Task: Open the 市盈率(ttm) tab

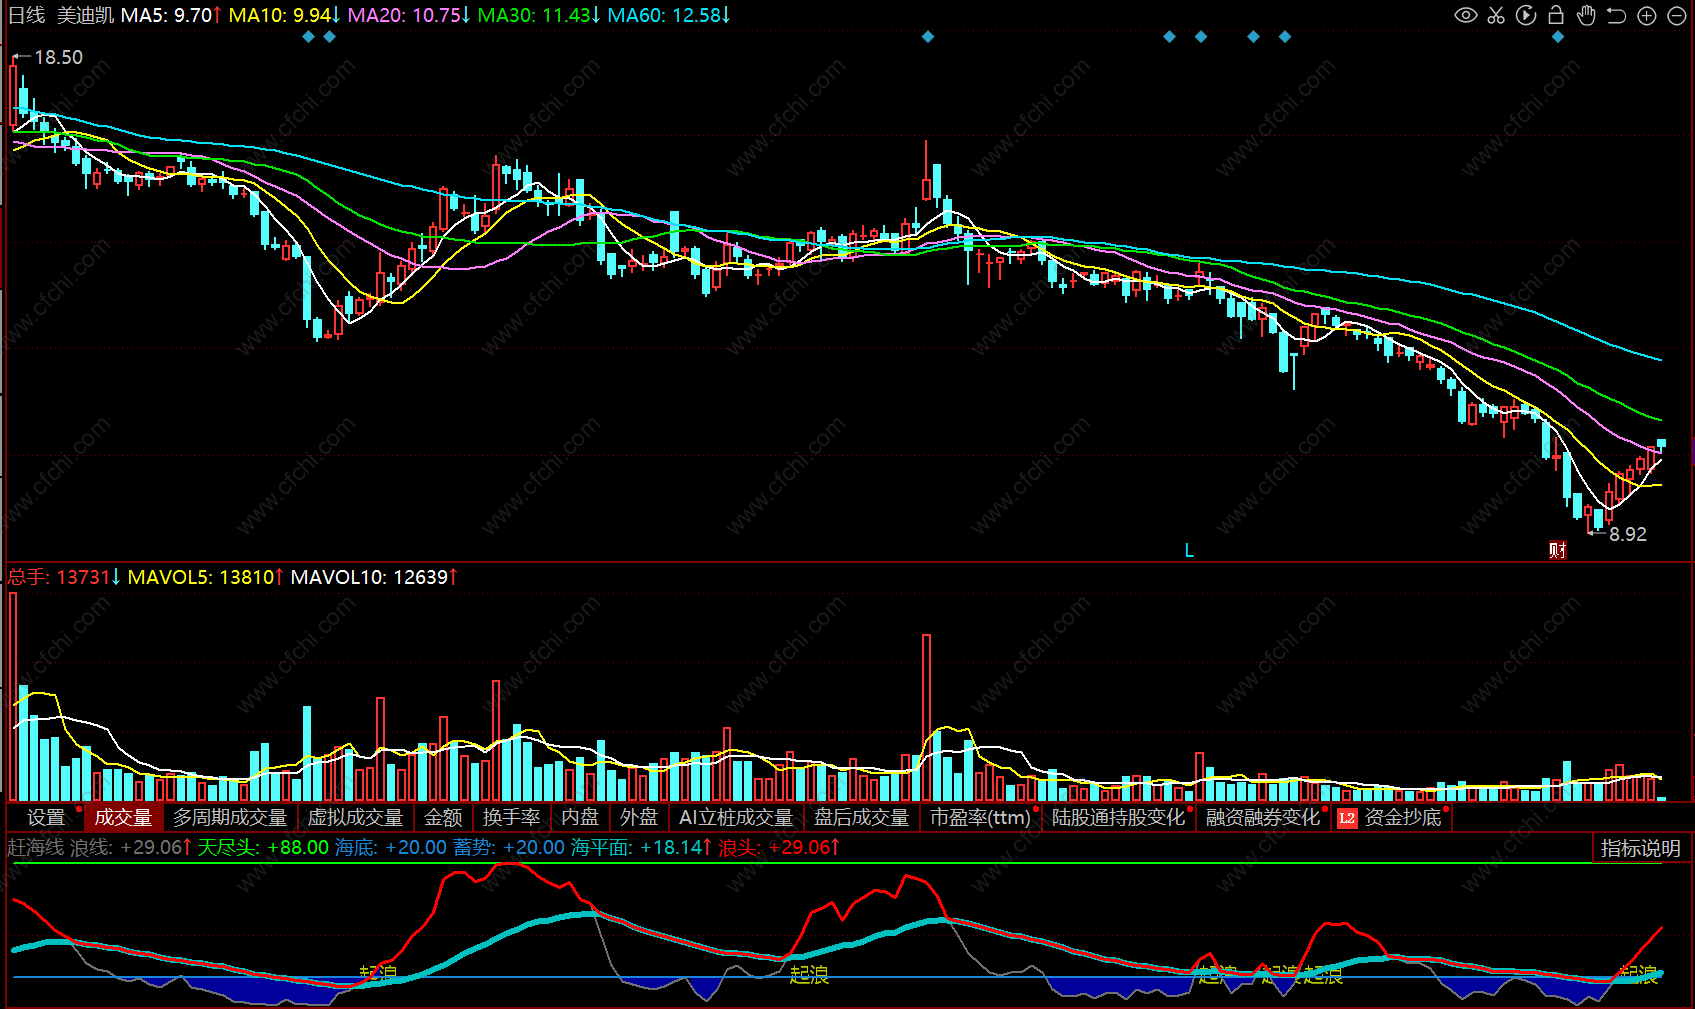Action: [x=981, y=818]
